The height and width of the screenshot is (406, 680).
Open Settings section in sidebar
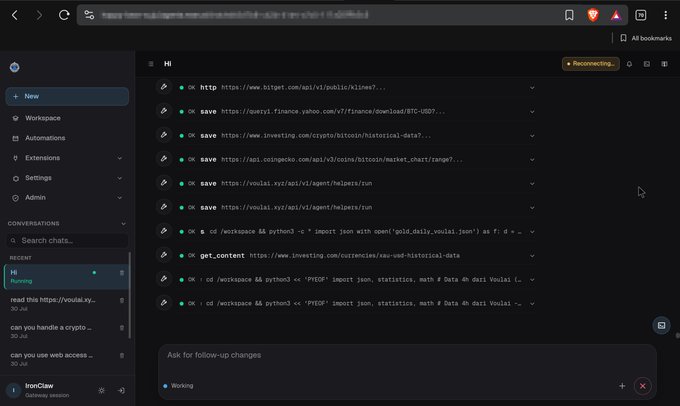click(67, 178)
